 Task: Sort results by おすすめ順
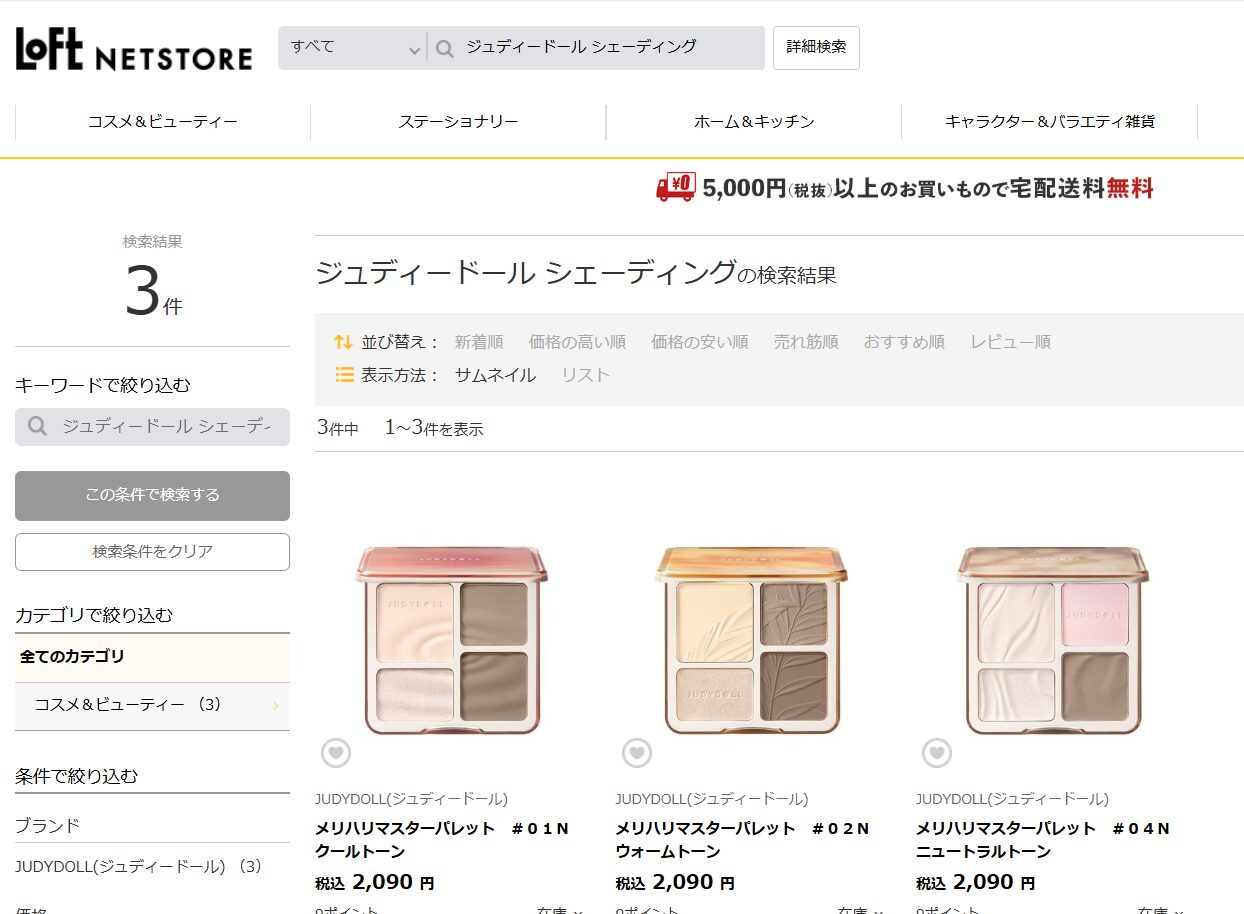[x=904, y=342]
